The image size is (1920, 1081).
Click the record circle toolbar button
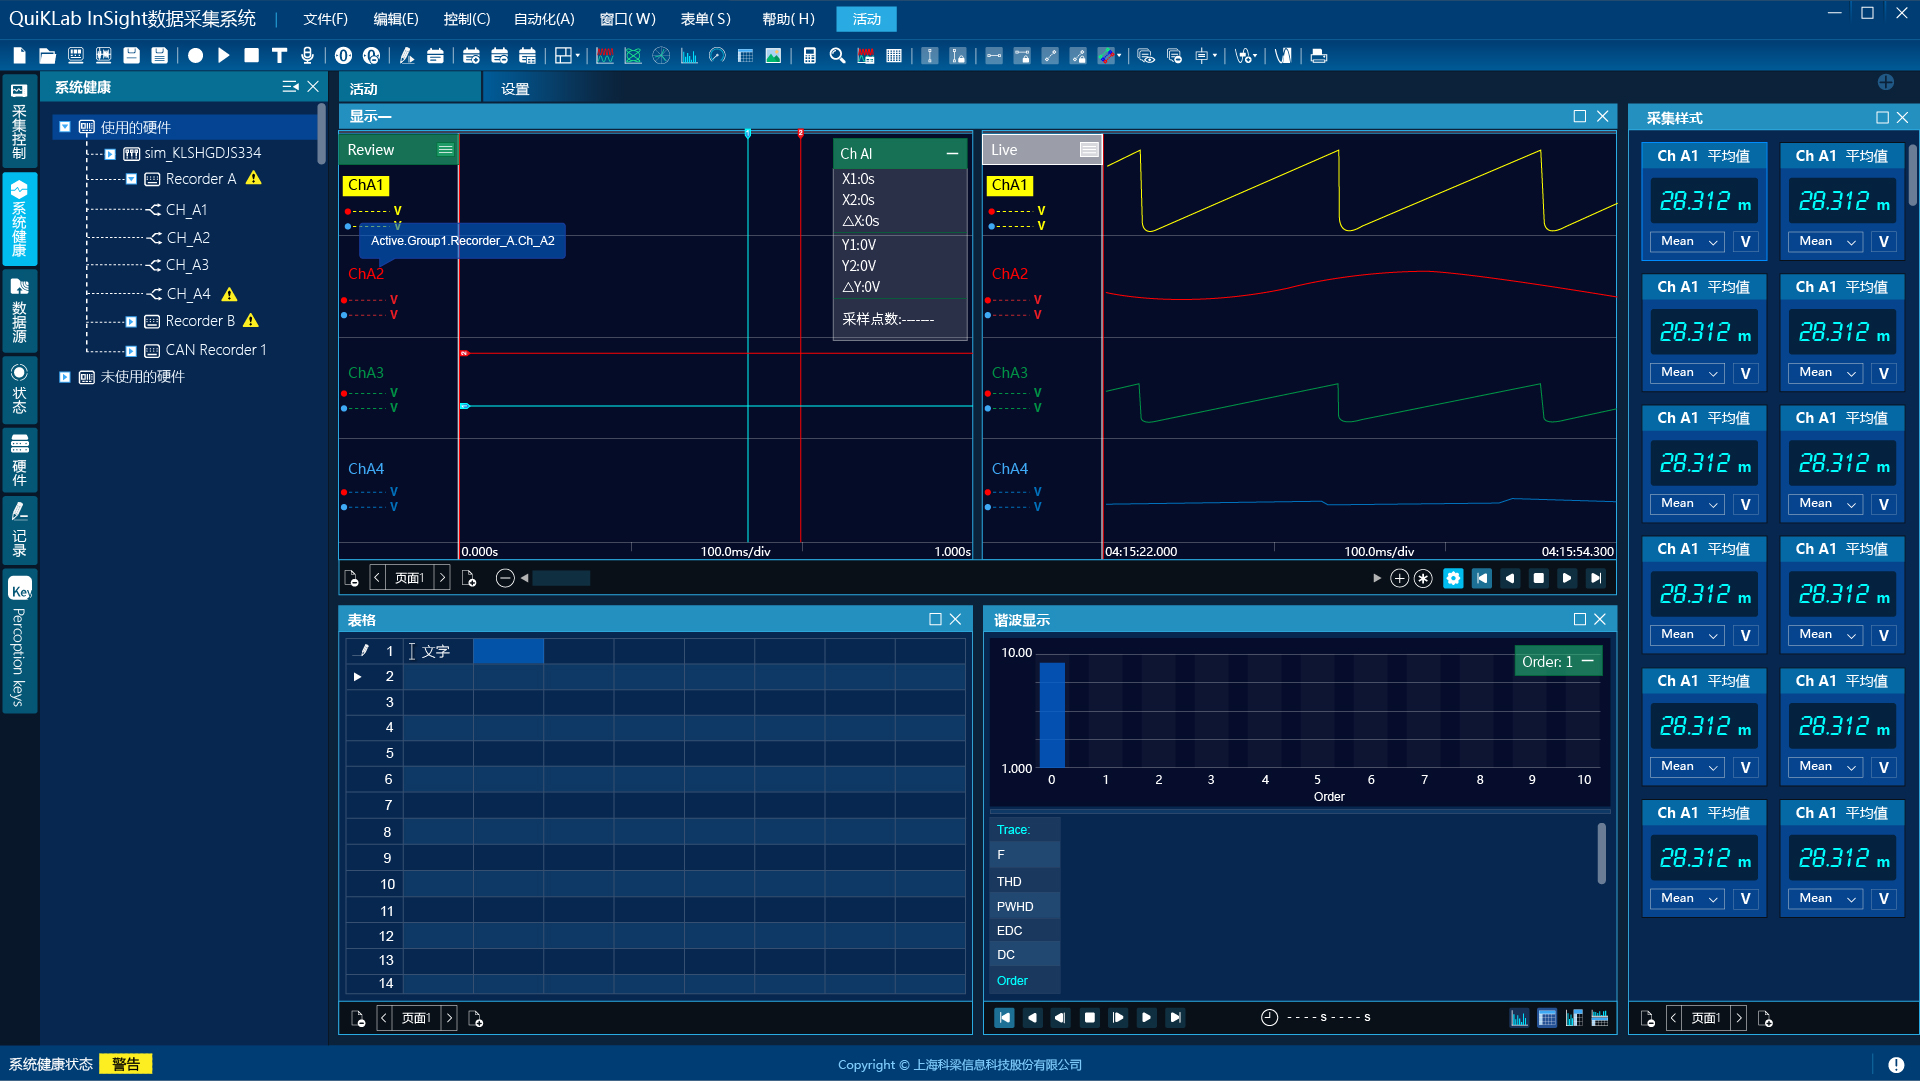point(195,56)
